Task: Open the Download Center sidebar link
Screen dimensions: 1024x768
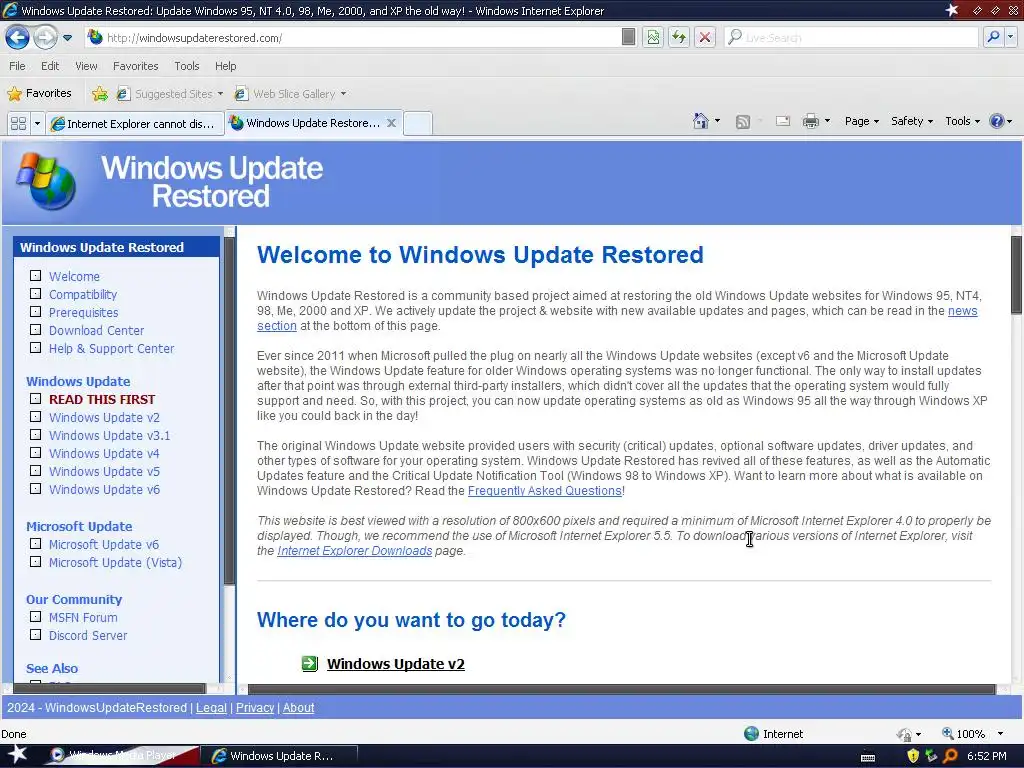Action: tap(96, 330)
